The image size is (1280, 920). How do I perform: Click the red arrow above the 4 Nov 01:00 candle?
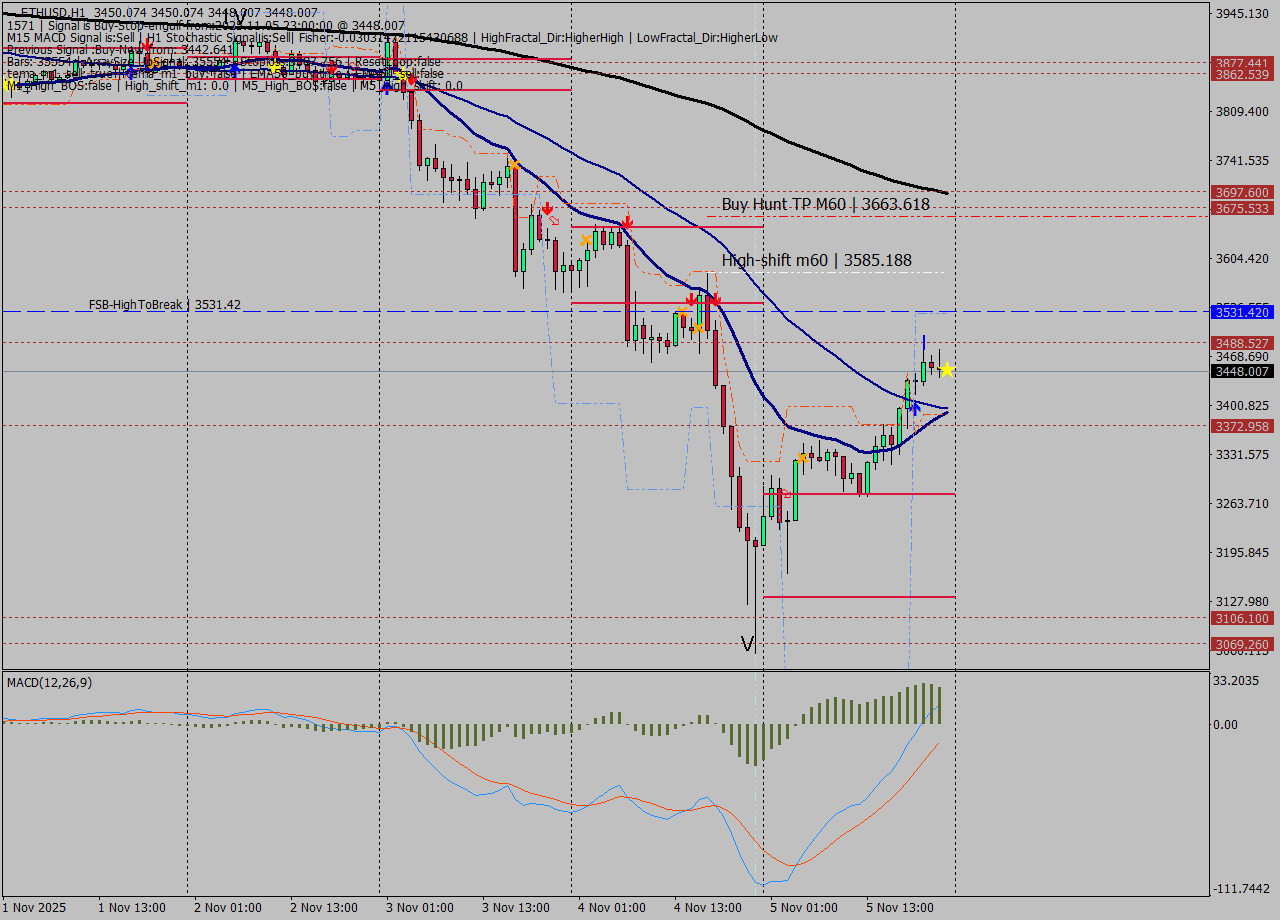click(x=626, y=219)
